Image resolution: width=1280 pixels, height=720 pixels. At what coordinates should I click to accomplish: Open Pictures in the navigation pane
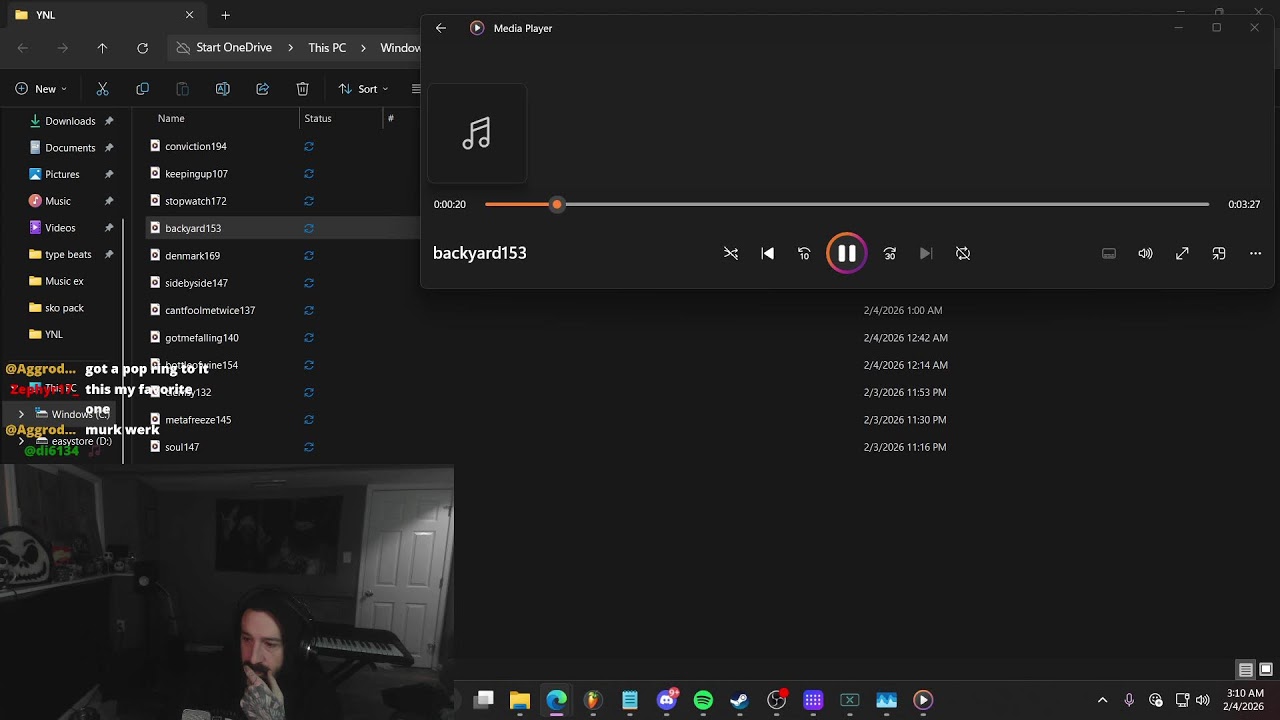click(62, 174)
